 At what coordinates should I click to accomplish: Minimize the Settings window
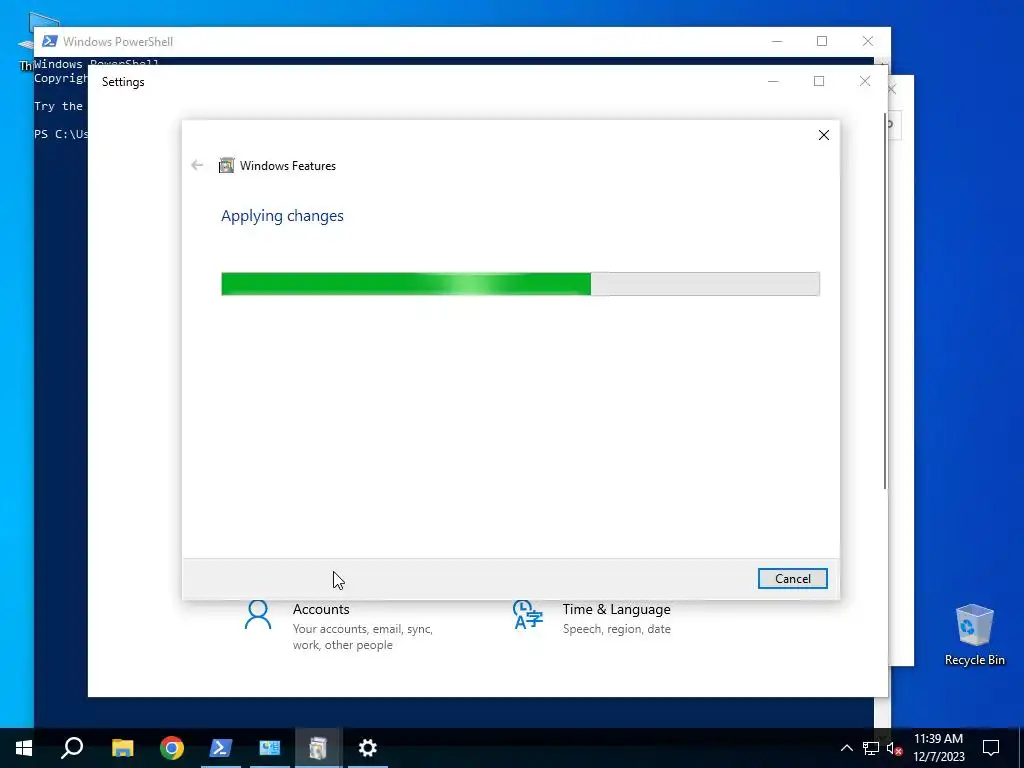pyautogui.click(x=773, y=82)
